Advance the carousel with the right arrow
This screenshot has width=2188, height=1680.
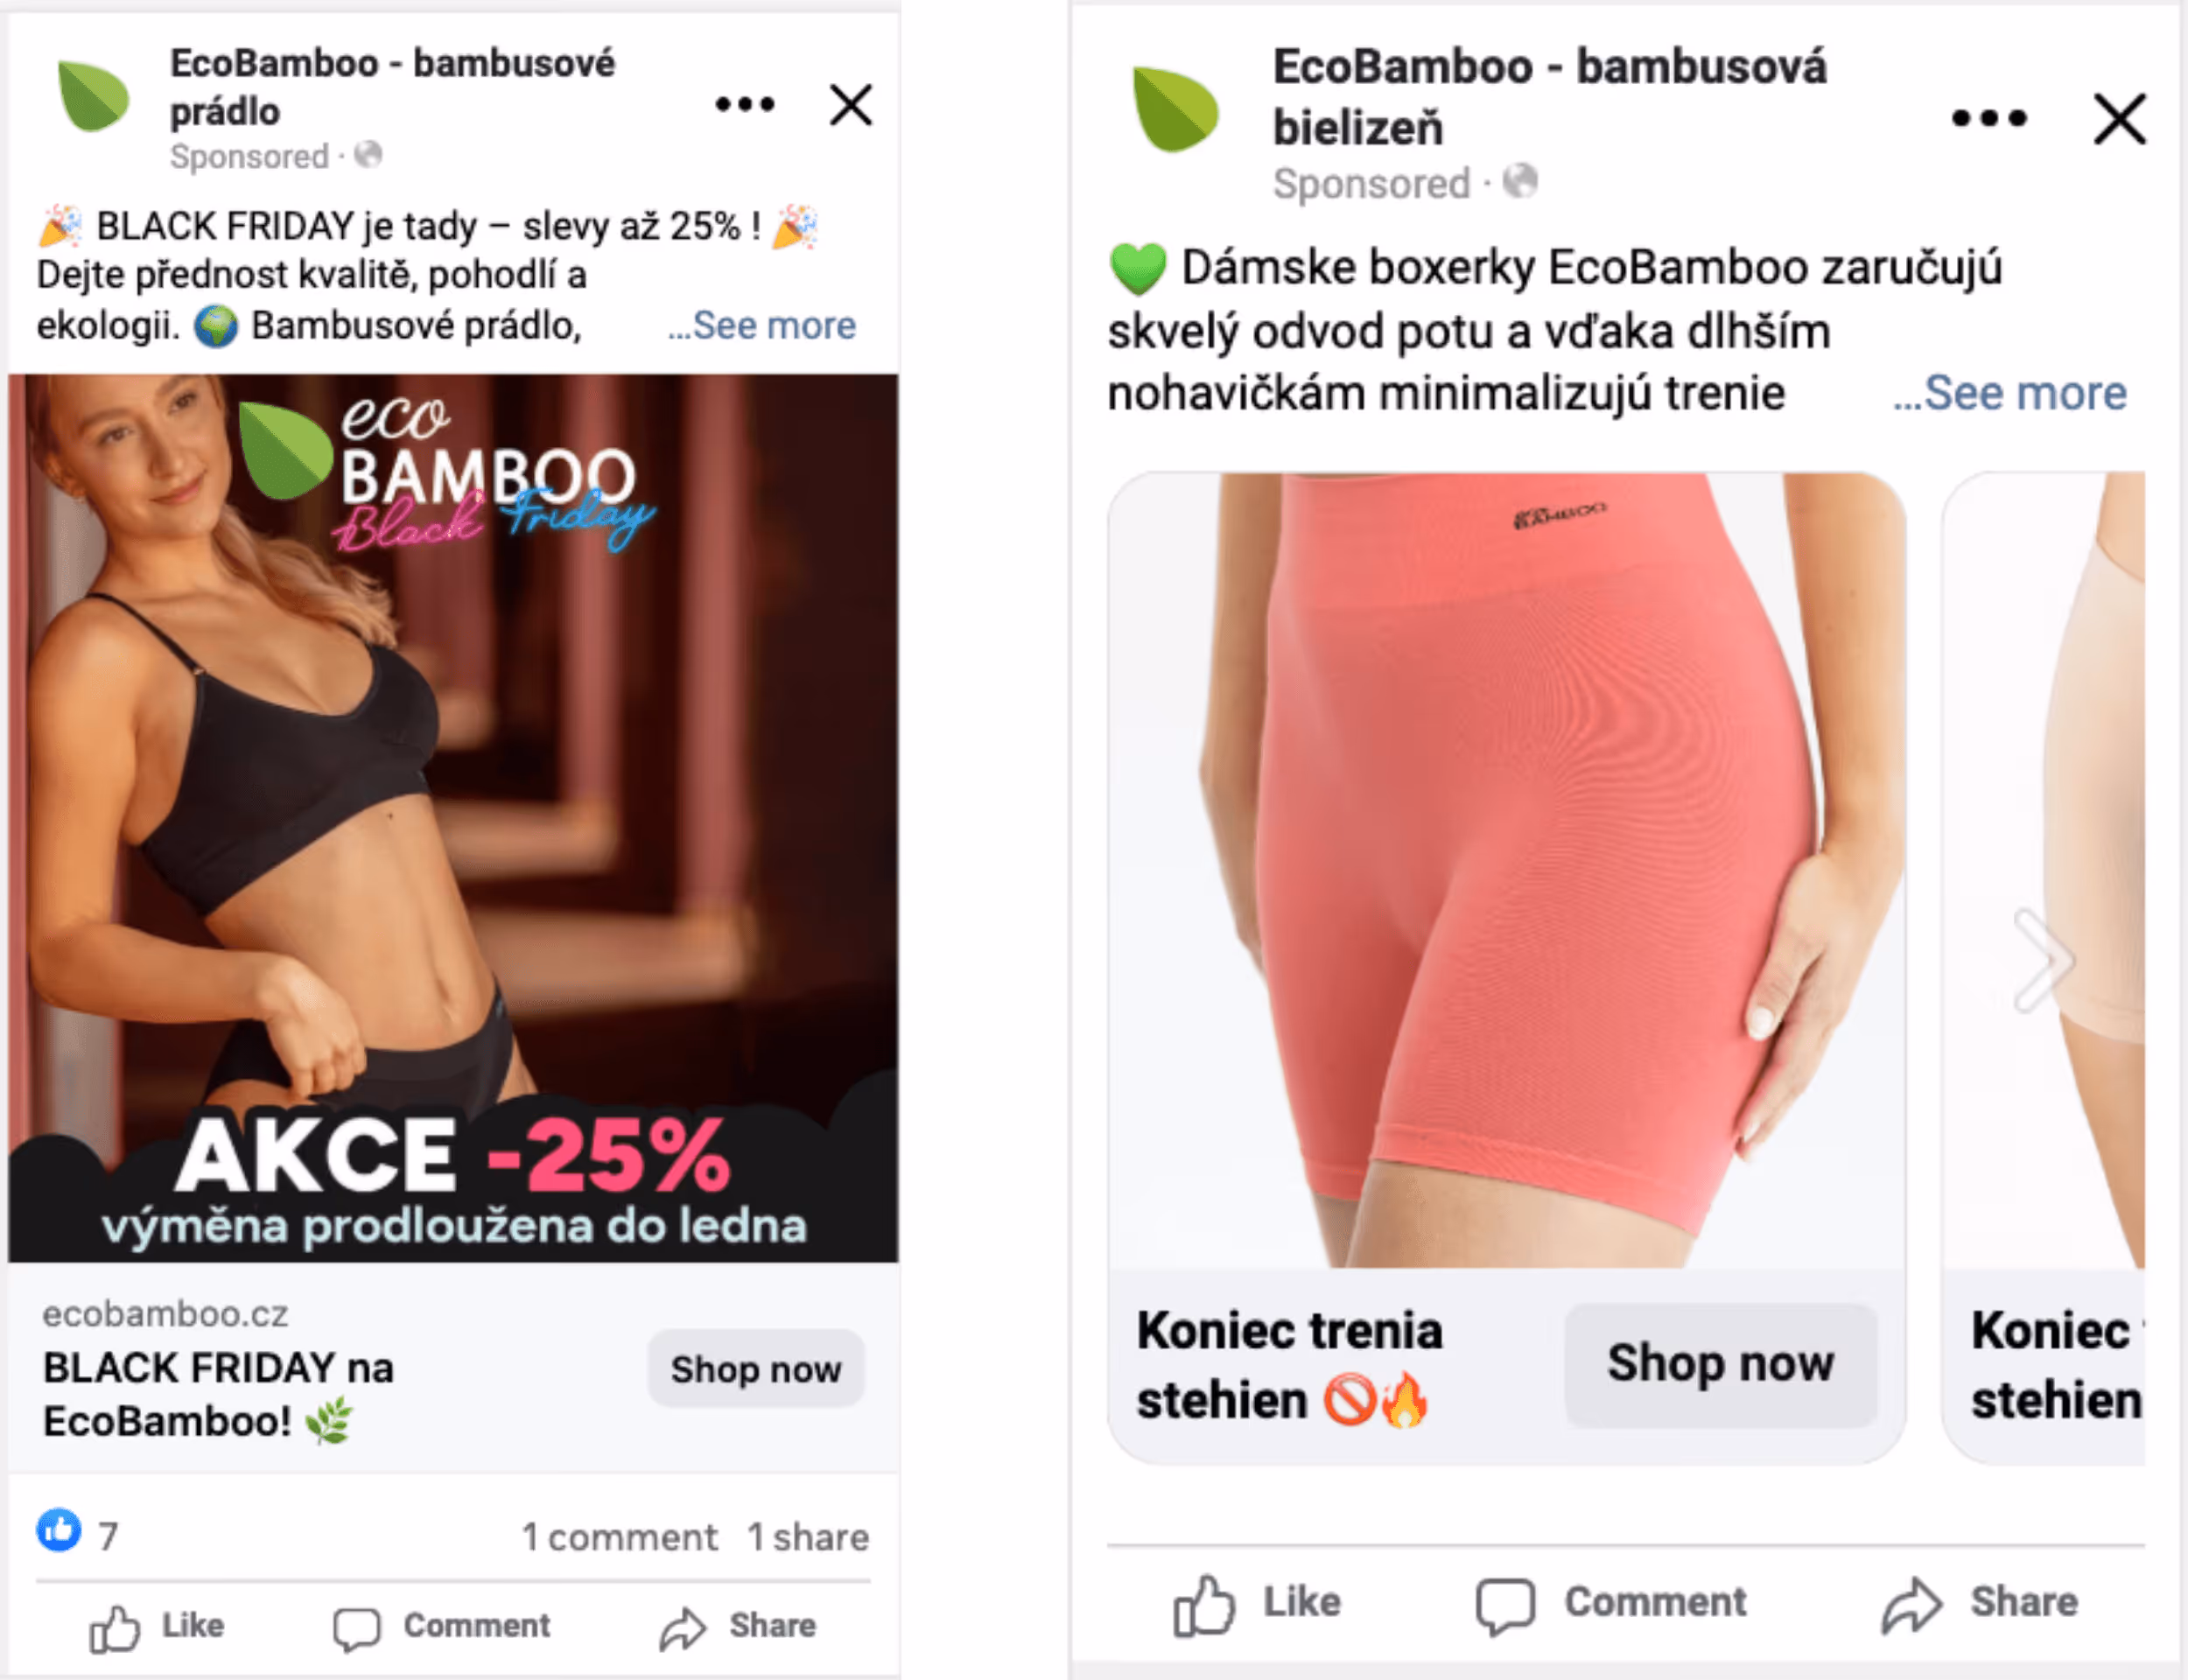pos(2043,961)
